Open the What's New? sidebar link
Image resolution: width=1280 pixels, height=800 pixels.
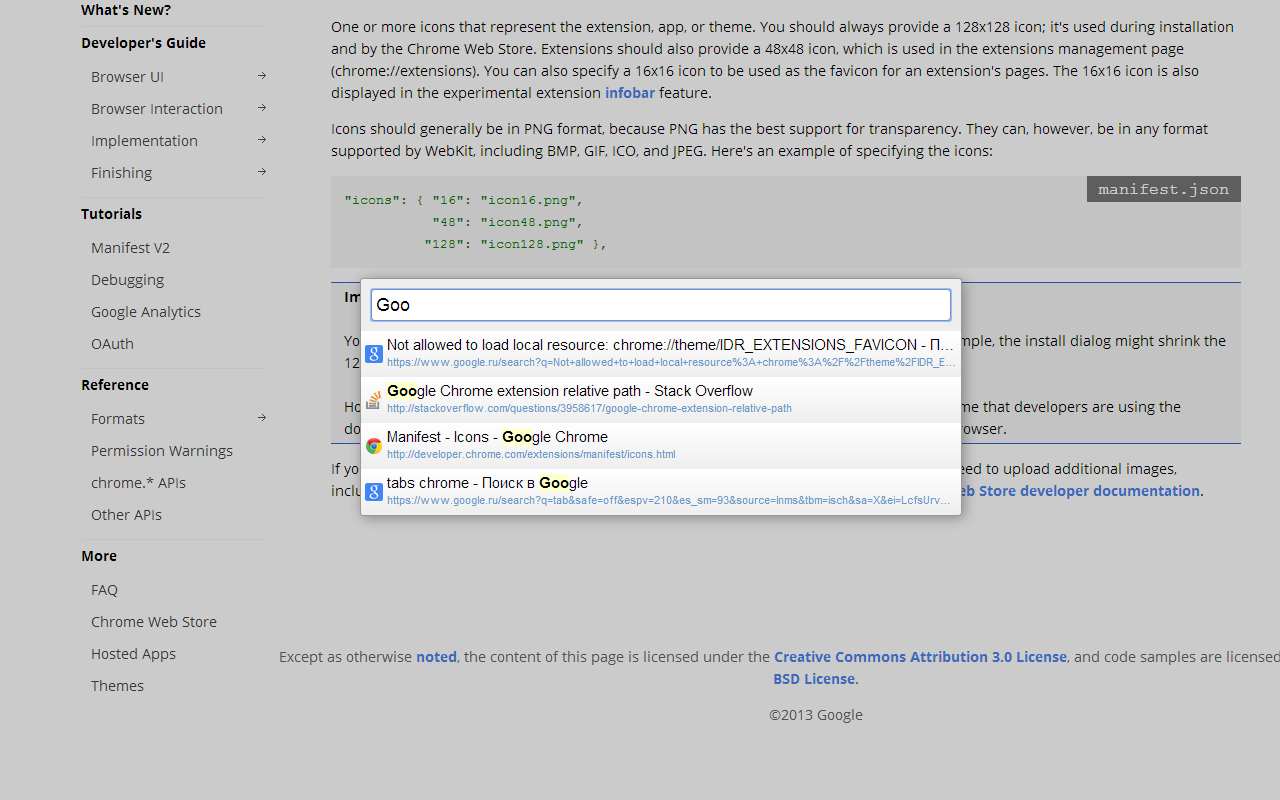click(x=126, y=10)
